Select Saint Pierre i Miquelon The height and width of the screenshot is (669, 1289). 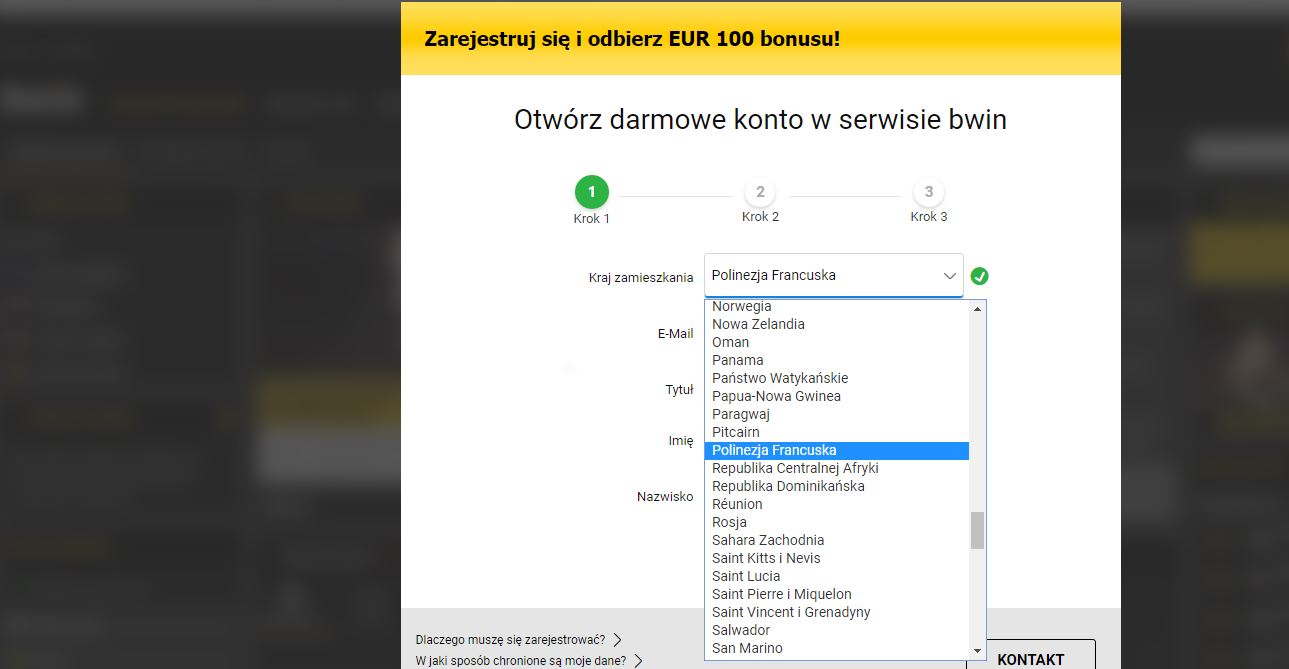[x=837, y=594]
